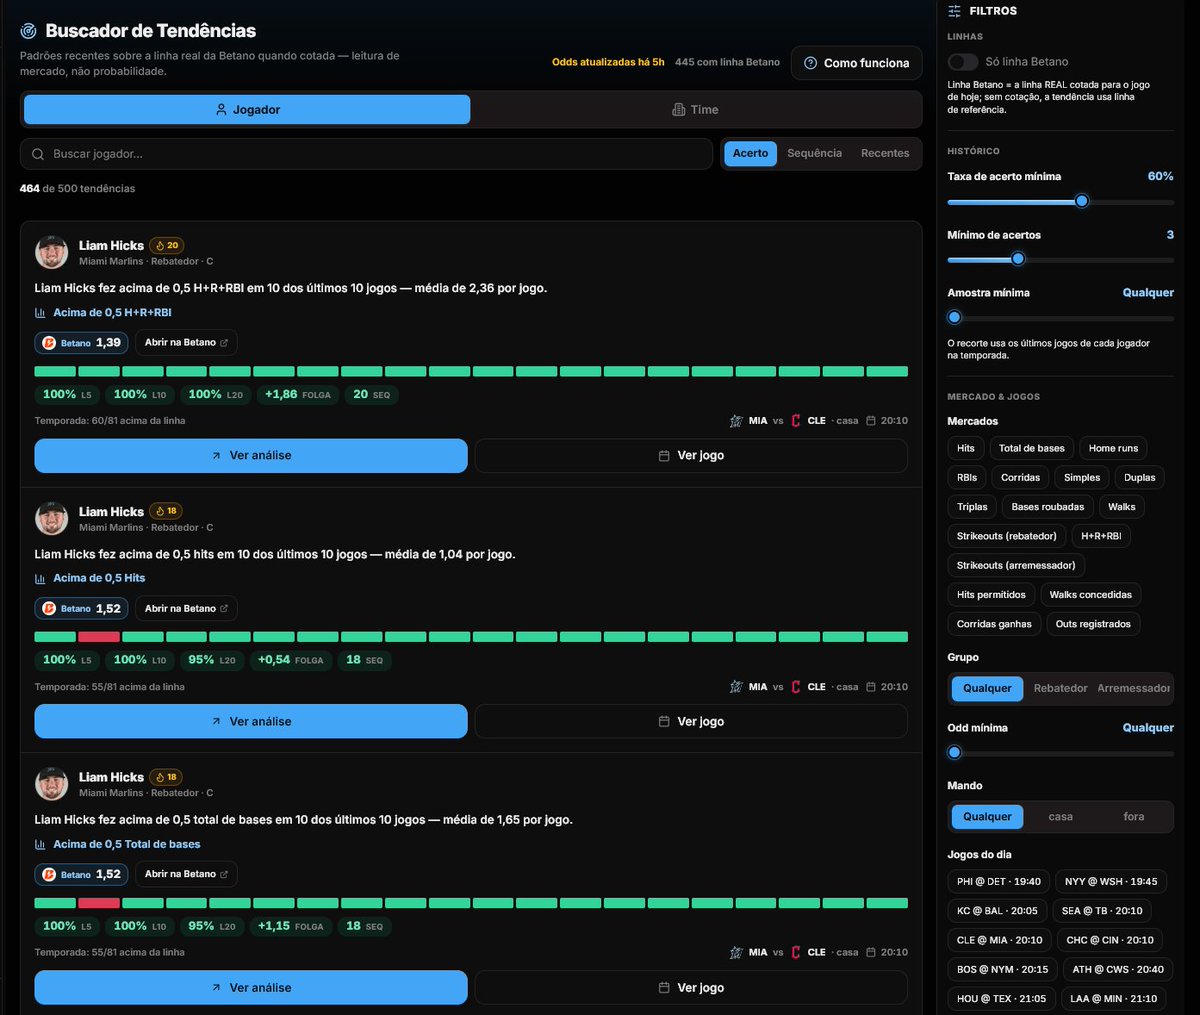Click Liam Hicks avatar in the Hits card
This screenshot has height=1015, width=1200.
click(x=51, y=518)
